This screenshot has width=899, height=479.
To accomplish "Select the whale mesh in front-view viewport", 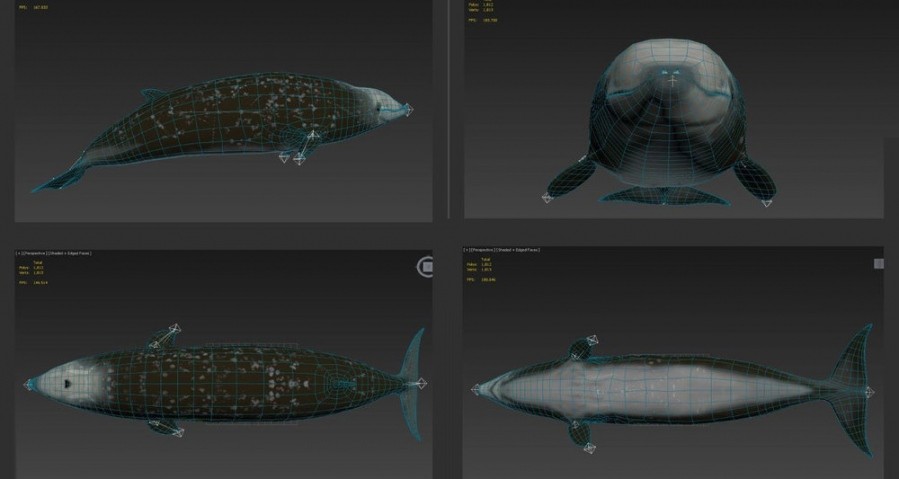I will pos(668,118).
